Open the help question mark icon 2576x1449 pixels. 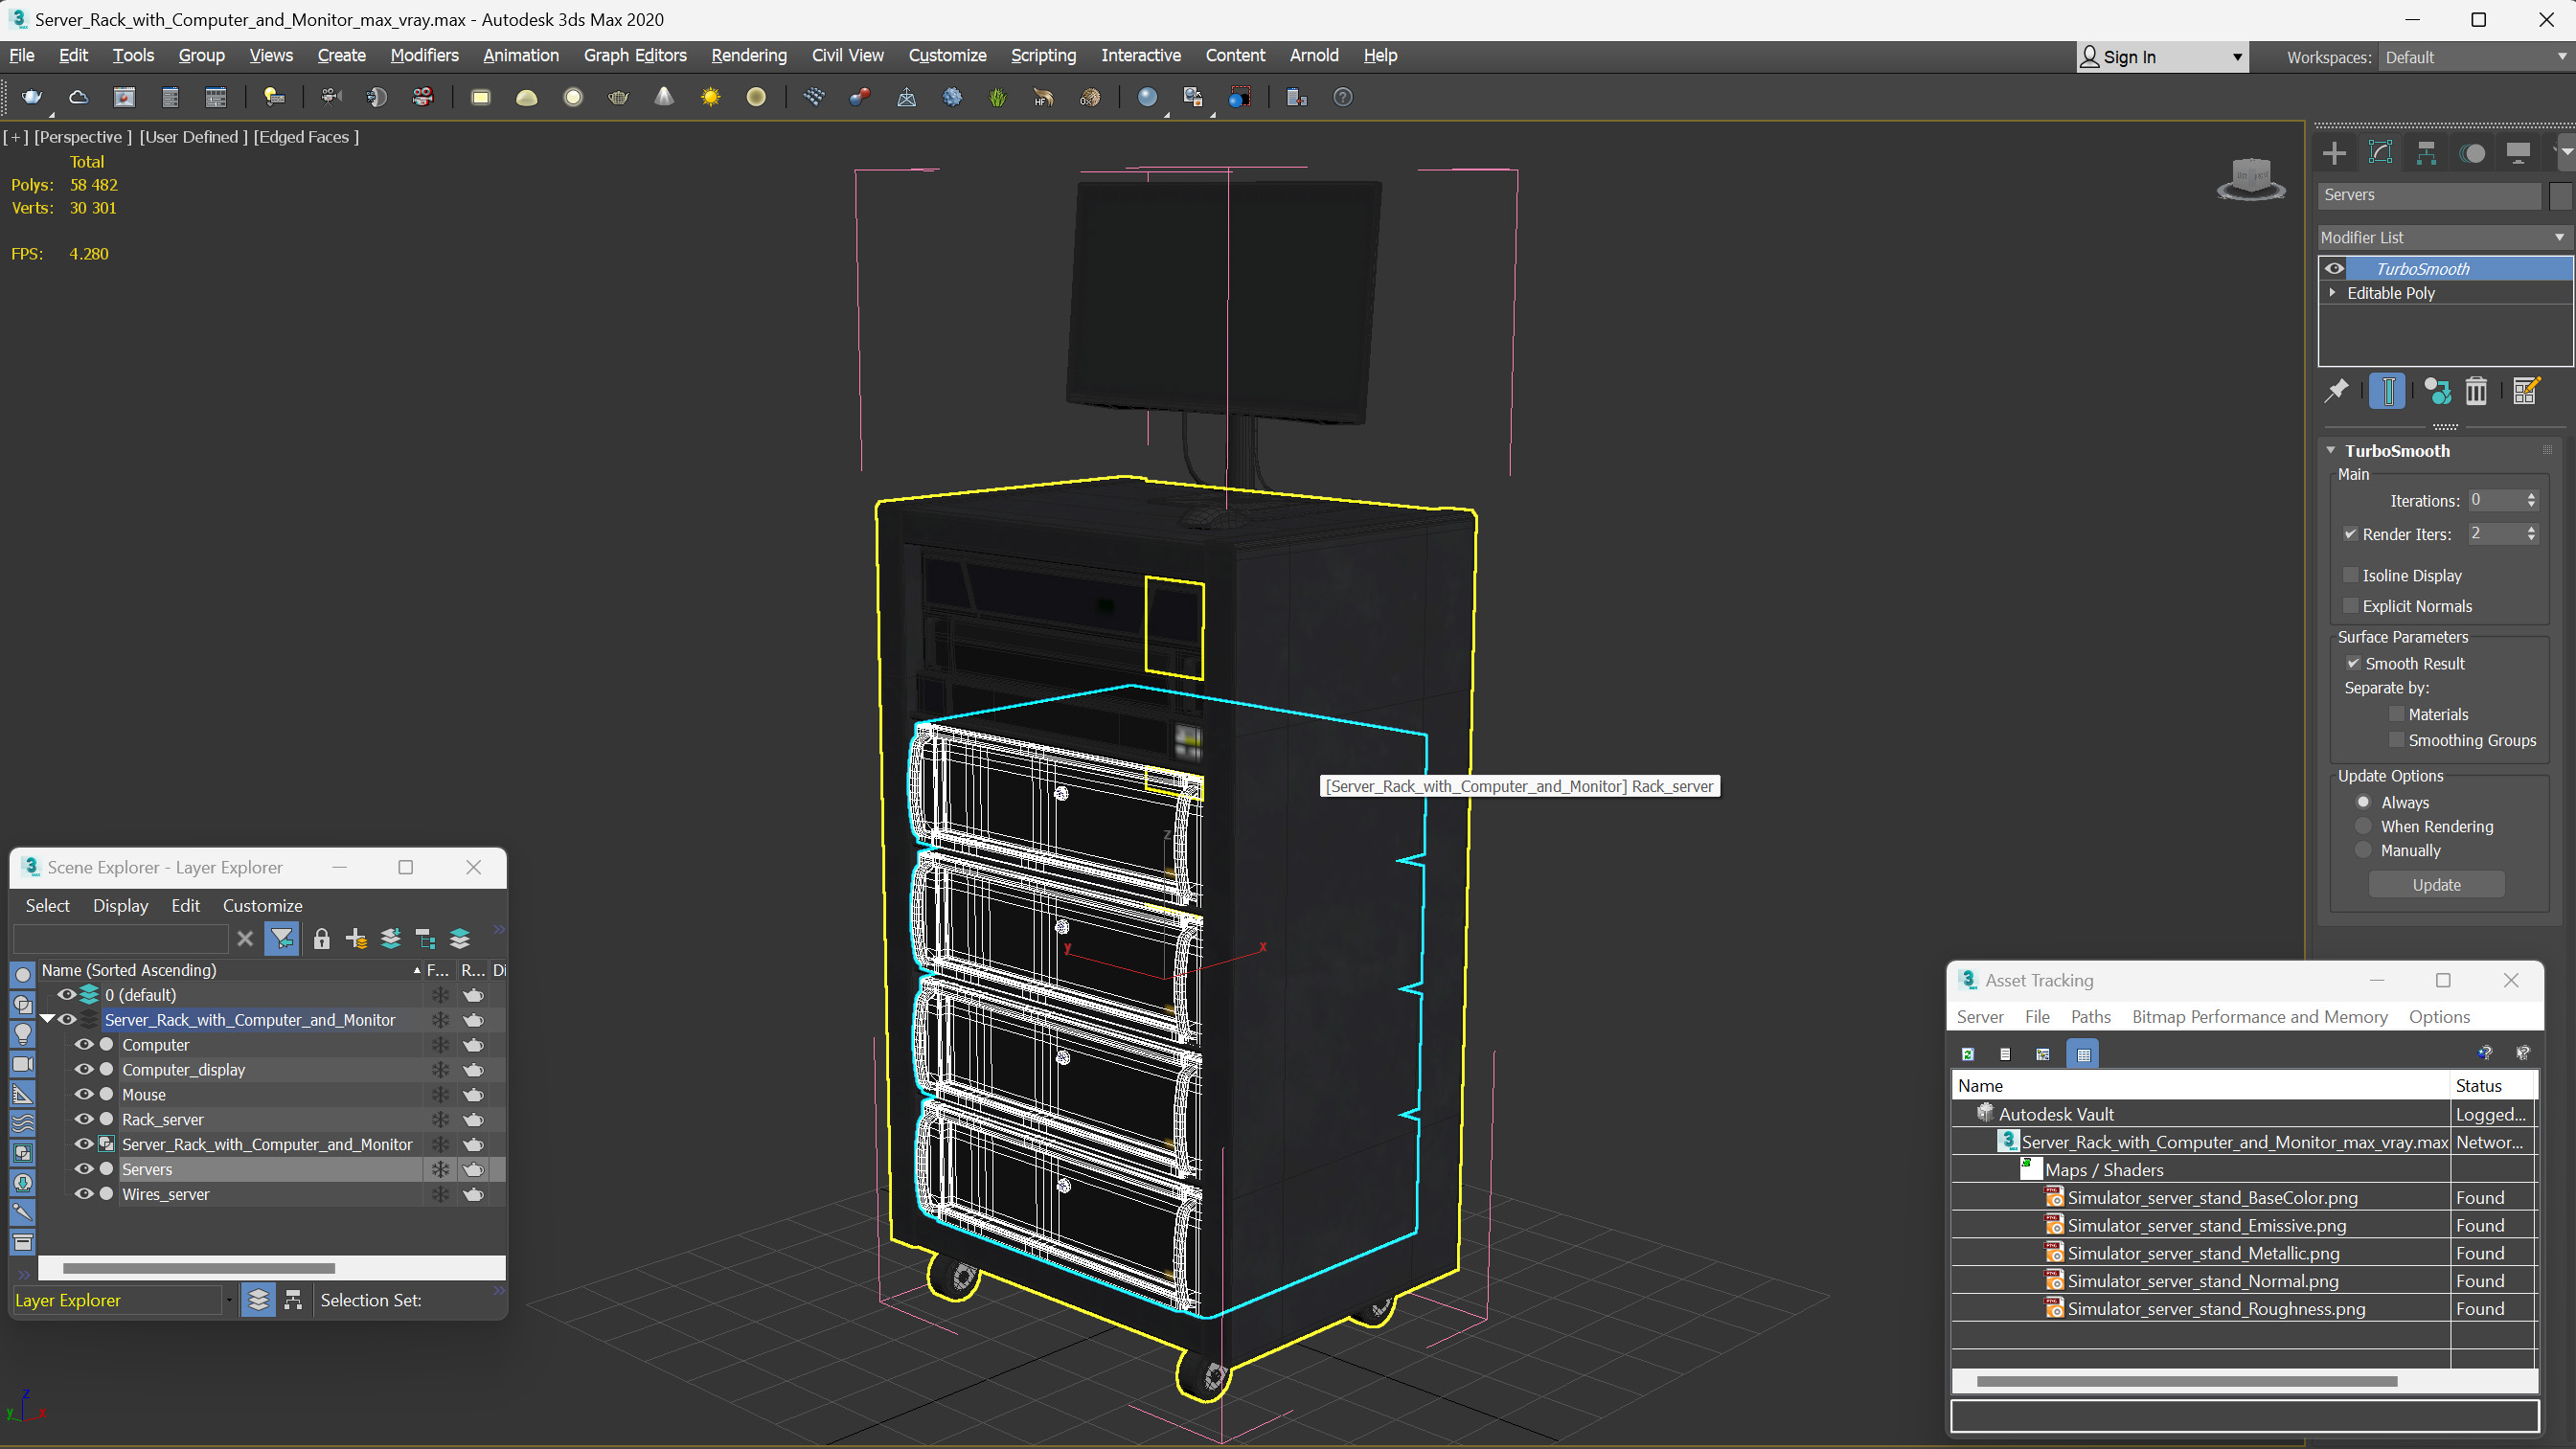point(1343,97)
